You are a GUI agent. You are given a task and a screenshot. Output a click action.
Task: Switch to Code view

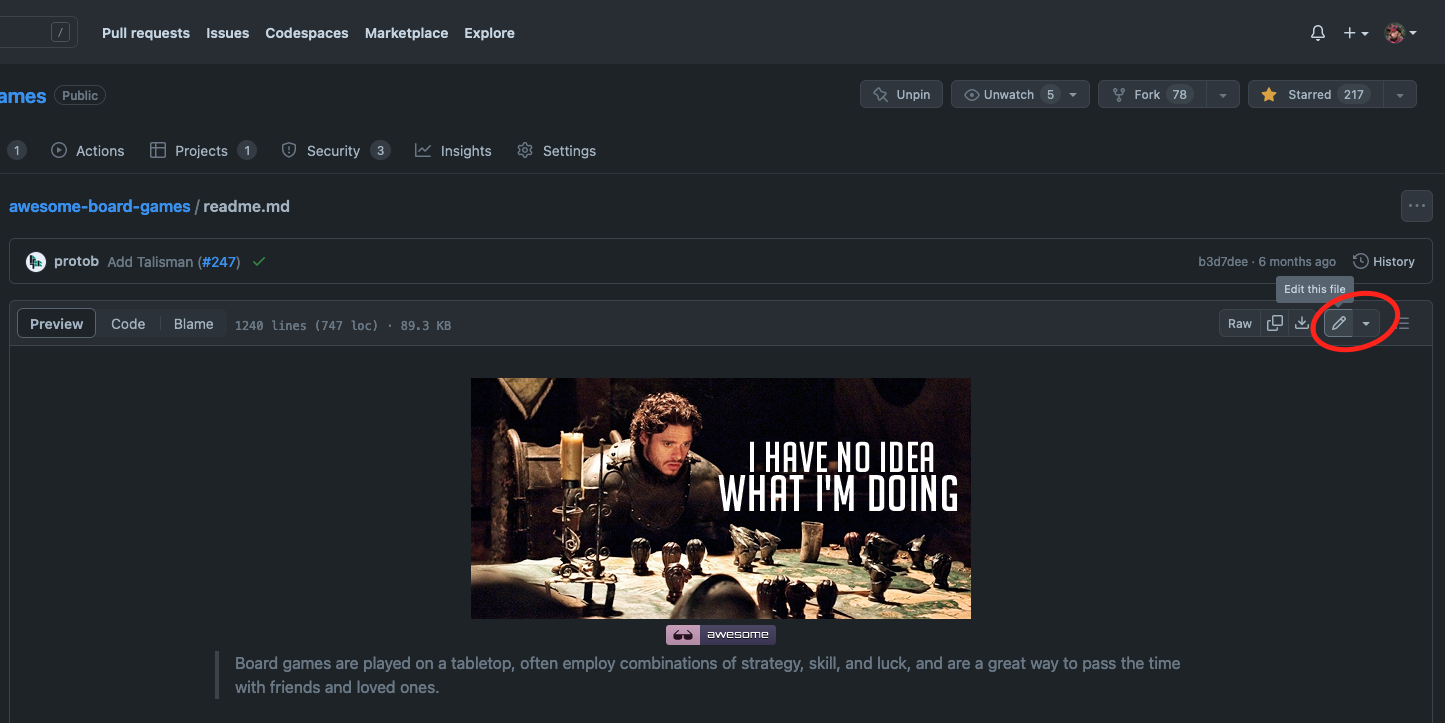coord(128,324)
